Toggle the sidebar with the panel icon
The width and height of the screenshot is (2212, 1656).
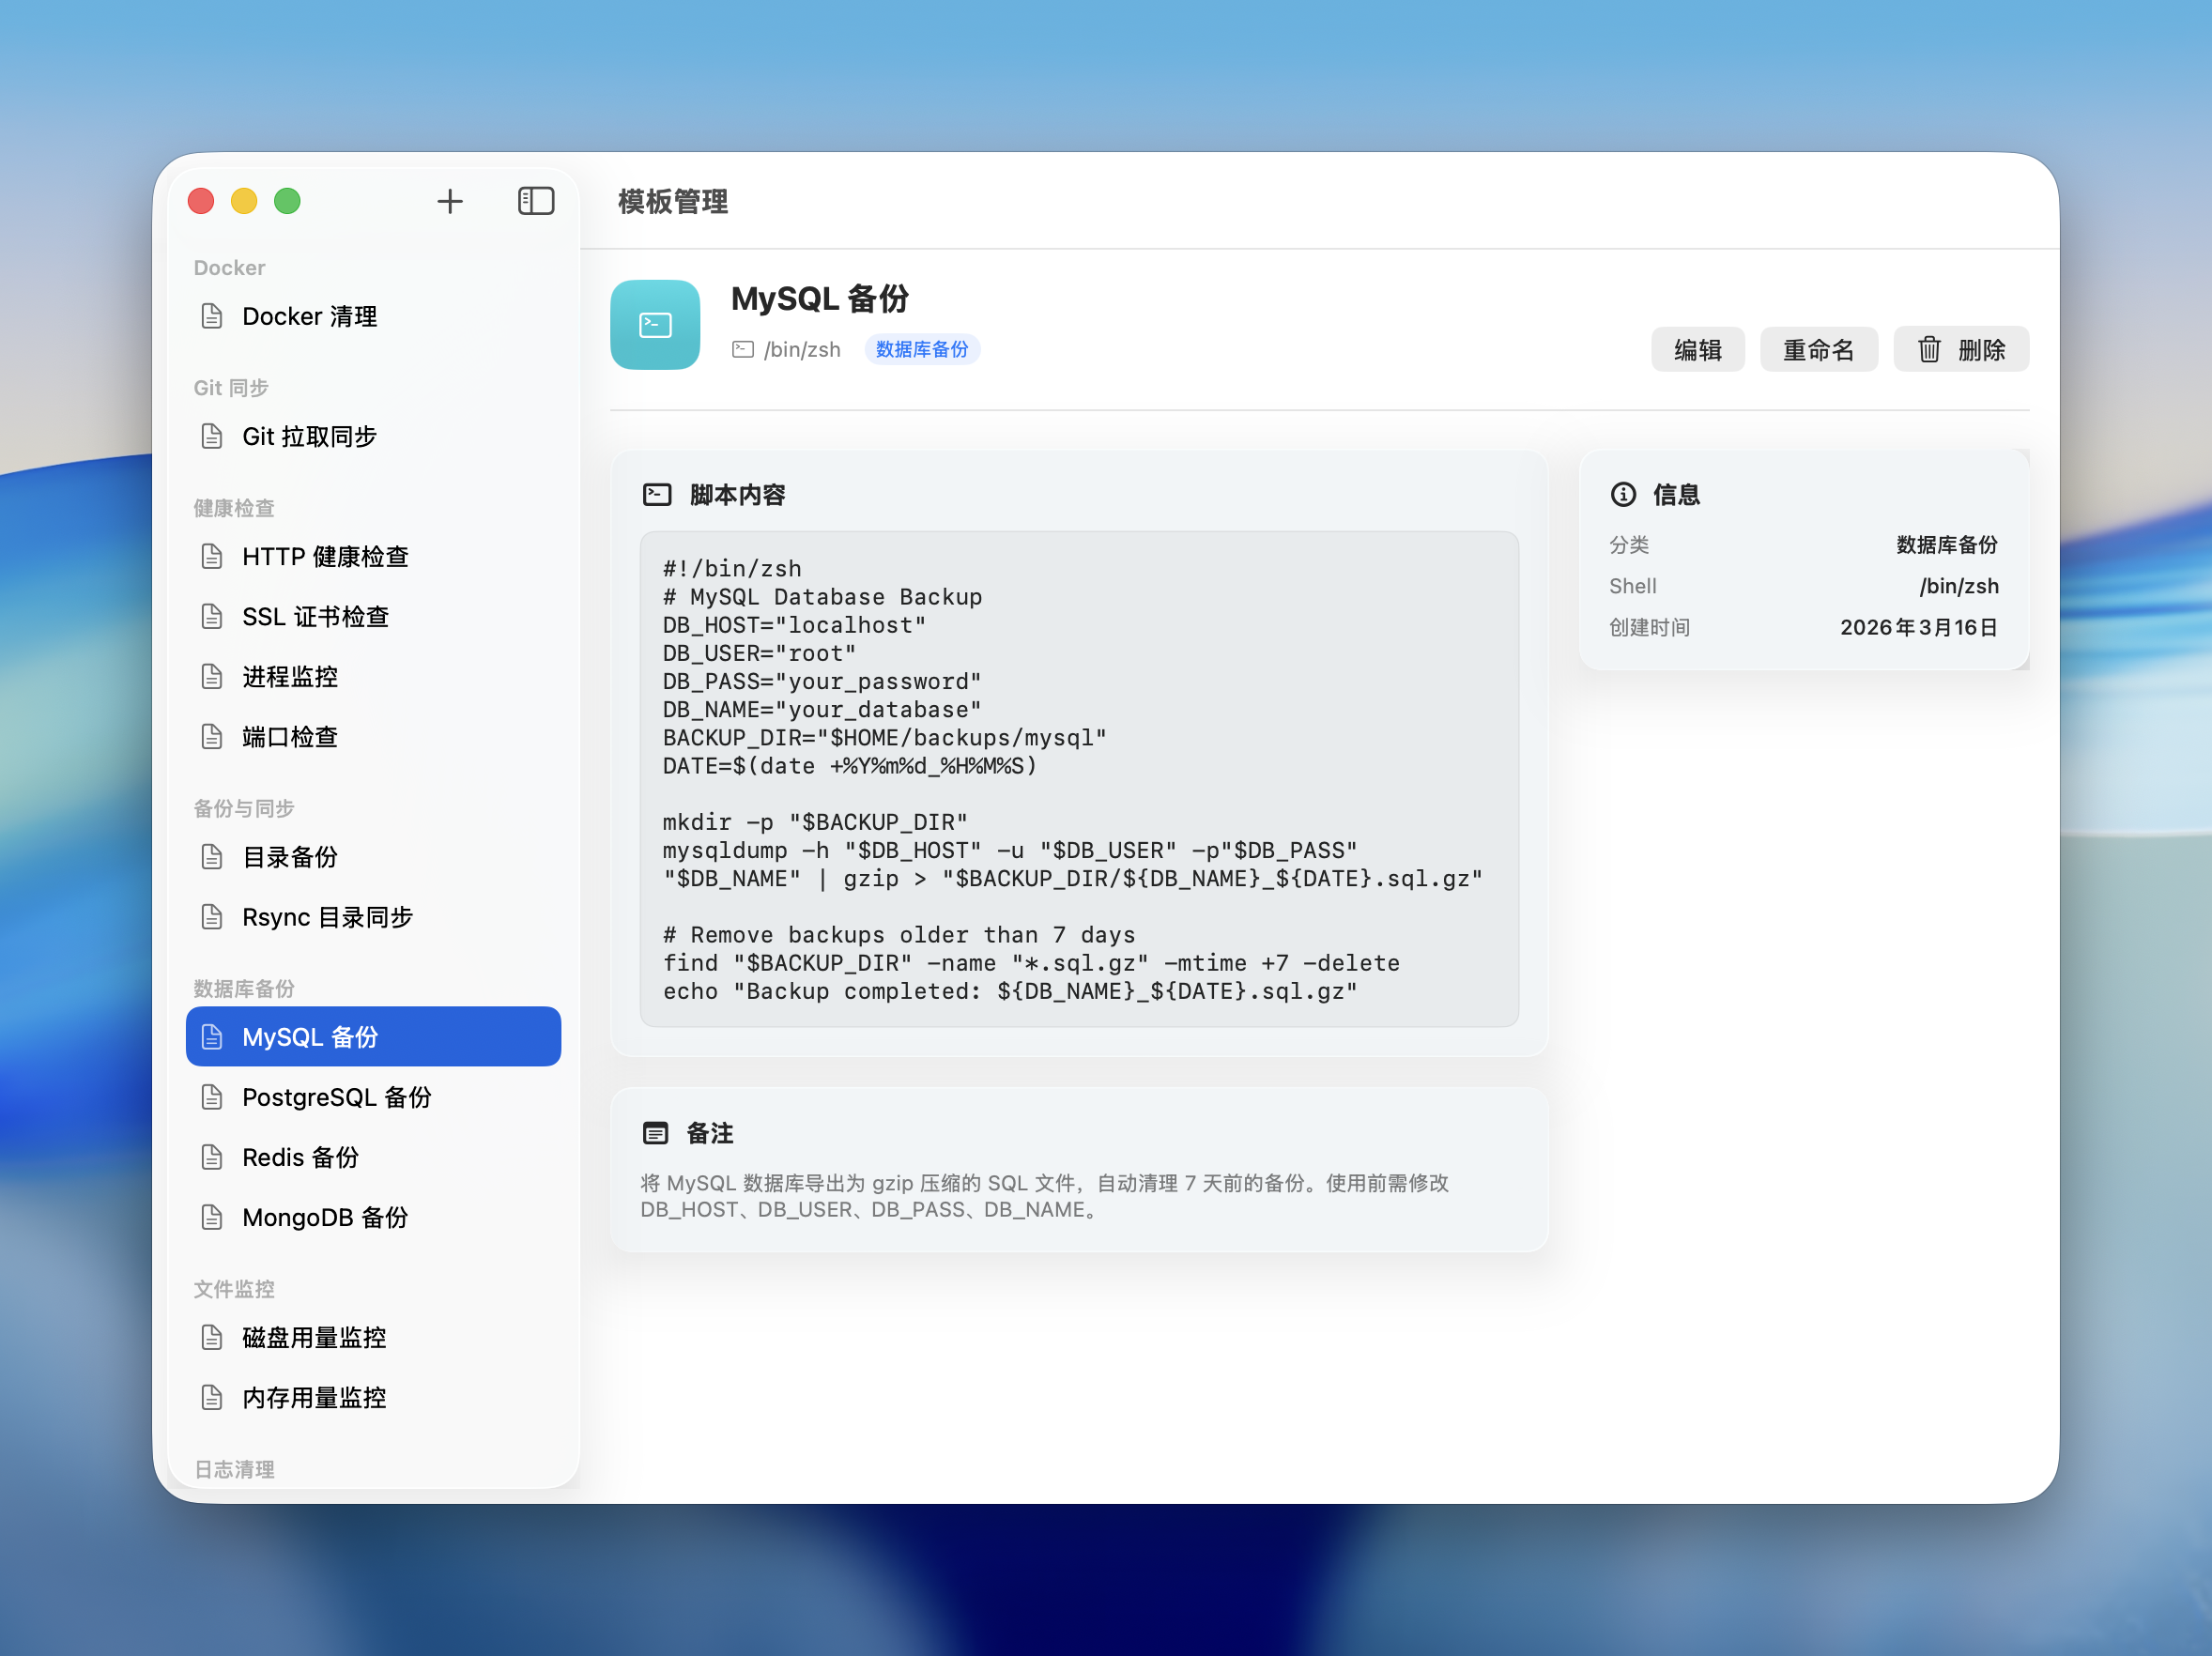point(536,201)
